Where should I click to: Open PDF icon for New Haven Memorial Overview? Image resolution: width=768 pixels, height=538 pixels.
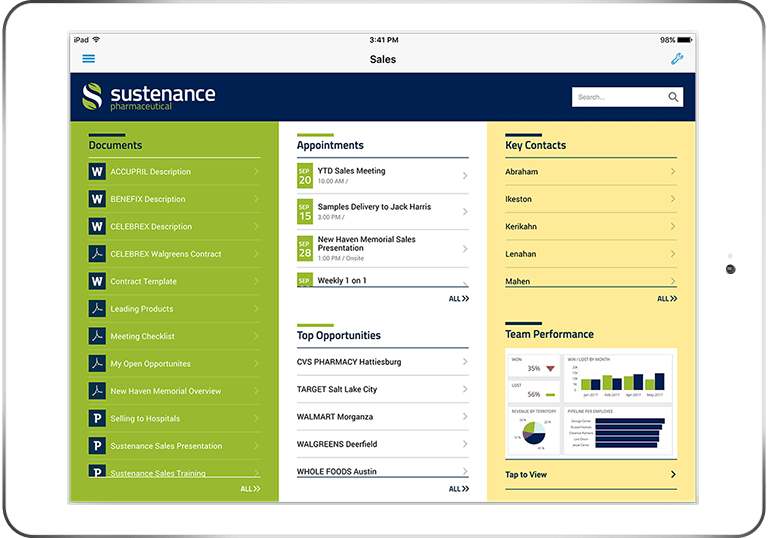(97, 391)
